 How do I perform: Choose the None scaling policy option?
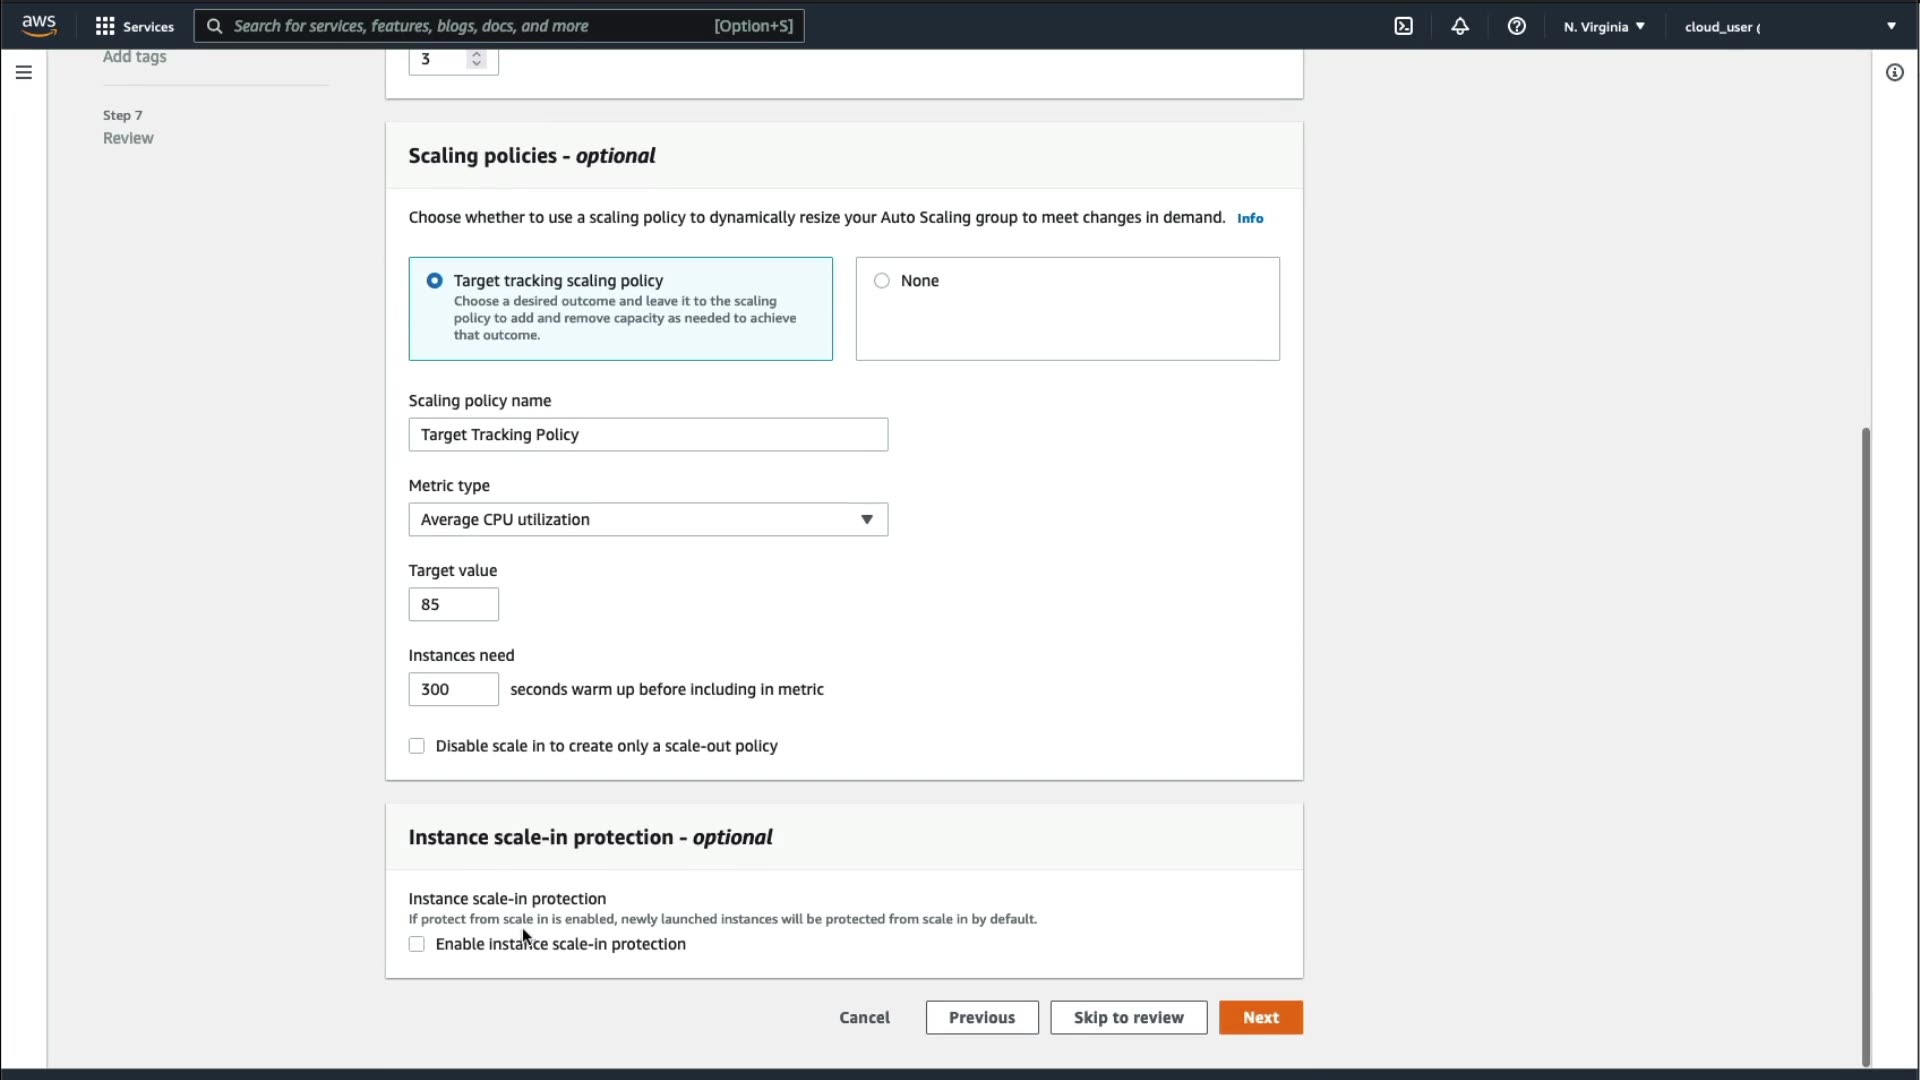pyautogui.click(x=881, y=281)
